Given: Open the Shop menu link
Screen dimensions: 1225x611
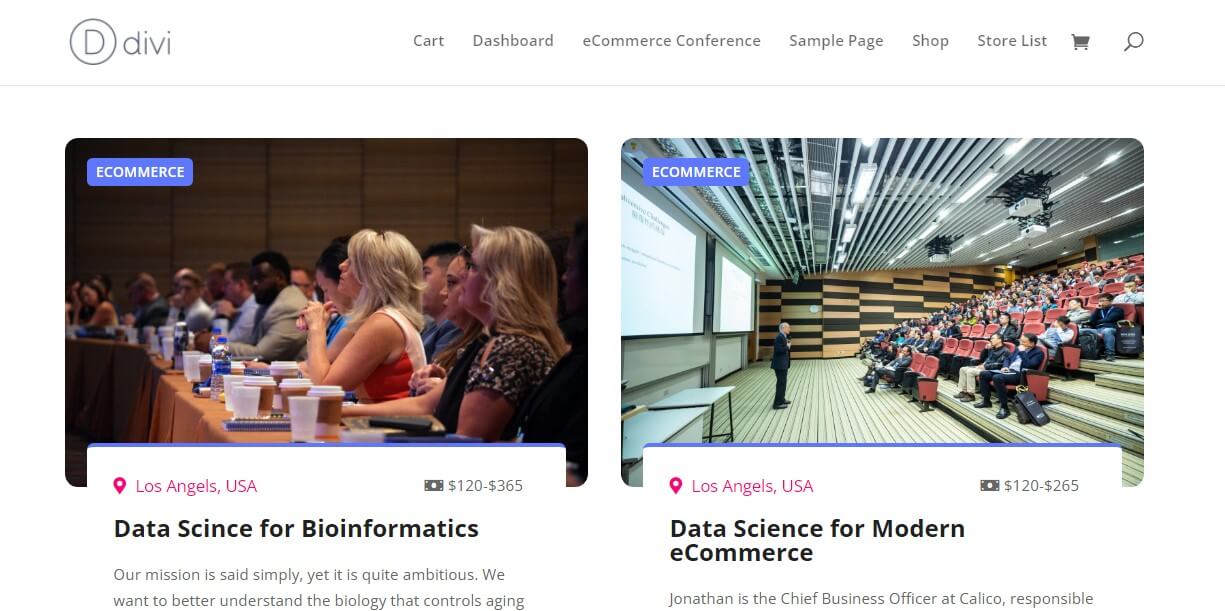Looking at the screenshot, I should click(930, 41).
